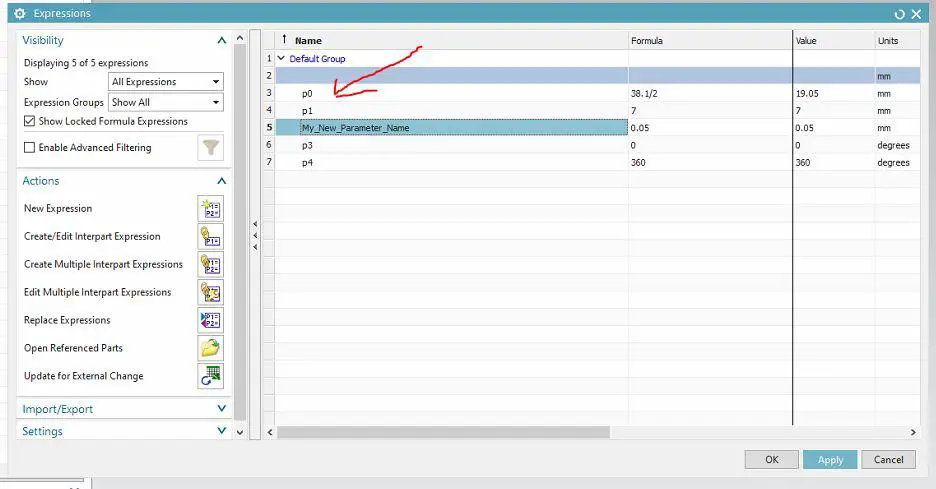Click the OK button
This screenshot has height=489, width=936.
pyautogui.click(x=771, y=459)
